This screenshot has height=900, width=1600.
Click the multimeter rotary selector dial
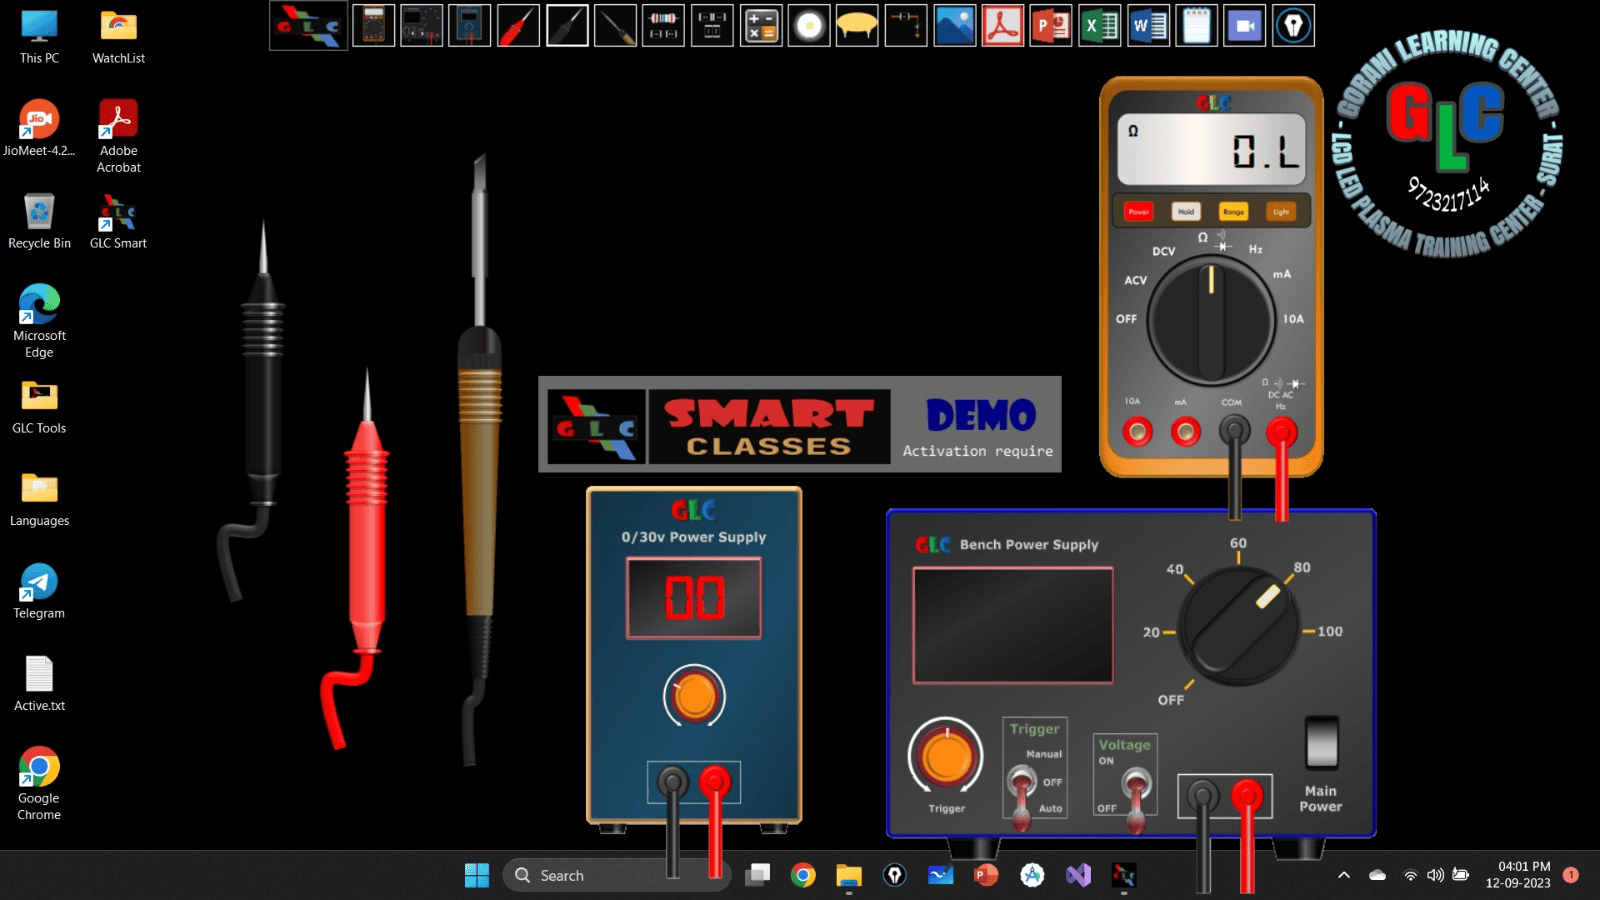[1211, 322]
